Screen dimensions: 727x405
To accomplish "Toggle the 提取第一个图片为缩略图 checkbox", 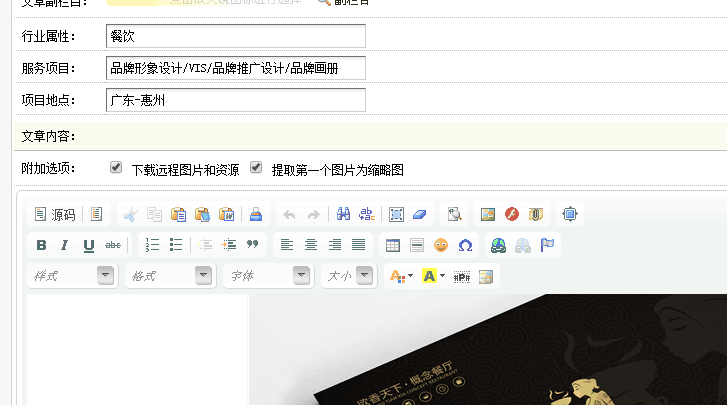I will 256,167.
